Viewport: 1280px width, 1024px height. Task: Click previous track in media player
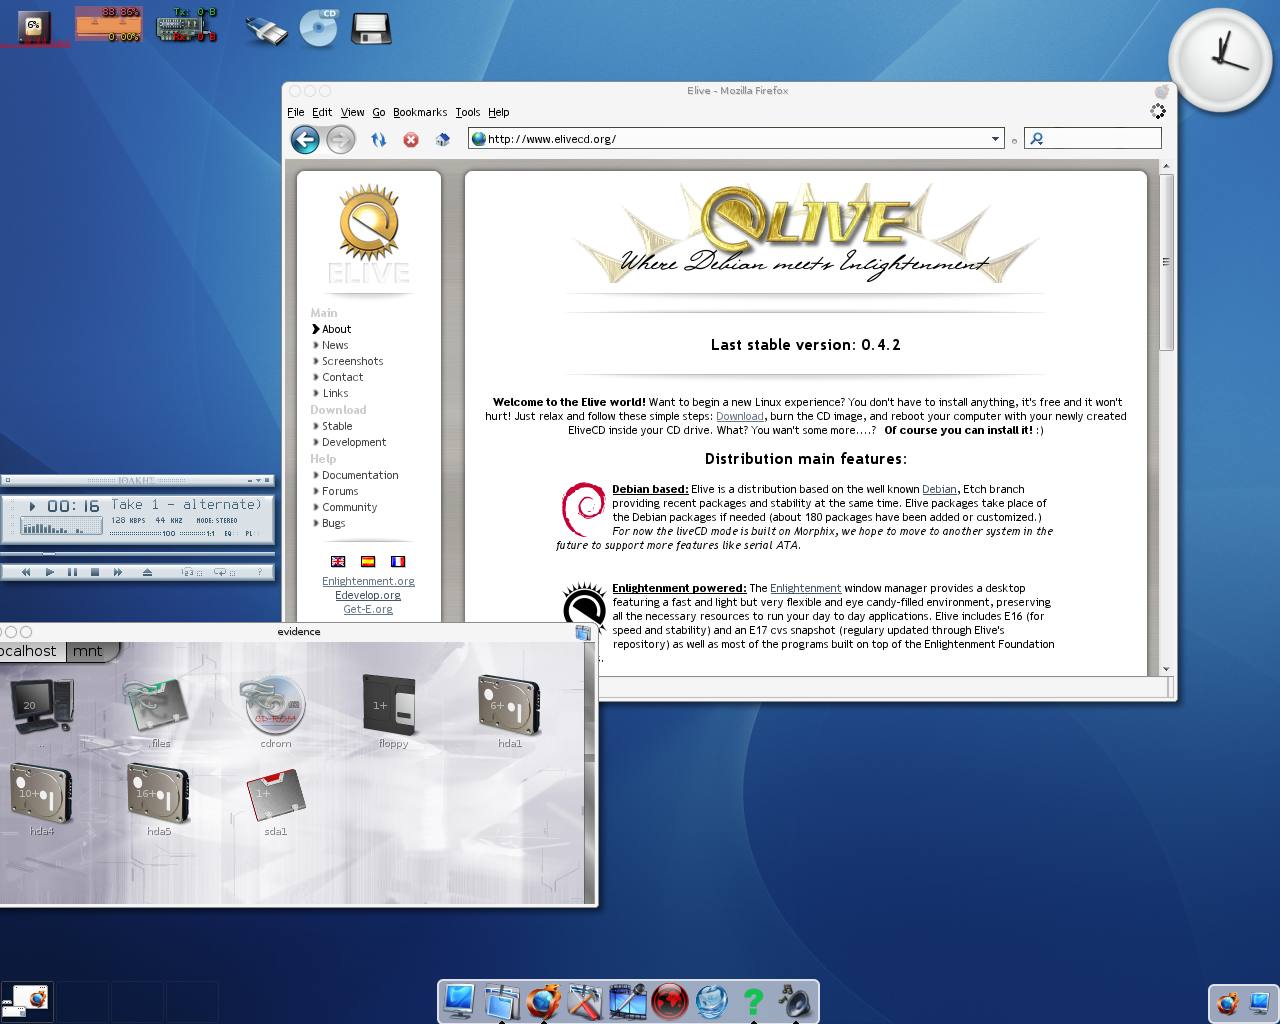click(x=25, y=572)
